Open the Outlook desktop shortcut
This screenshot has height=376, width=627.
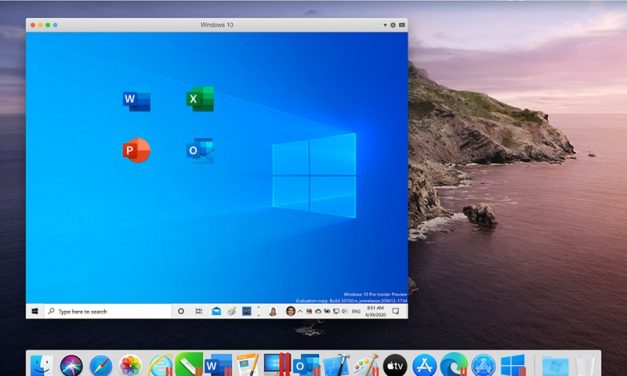tap(200, 150)
